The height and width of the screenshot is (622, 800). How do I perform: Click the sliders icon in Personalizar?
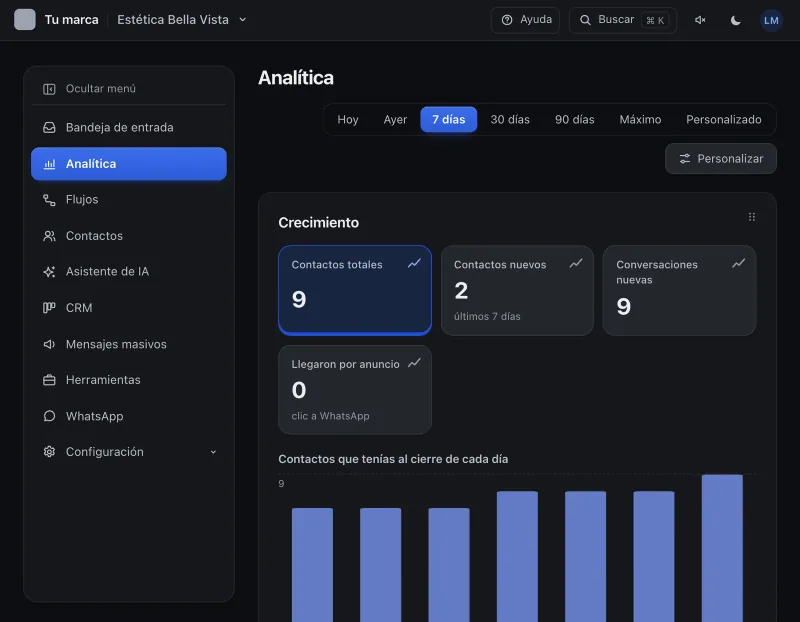pyautogui.click(x=684, y=159)
